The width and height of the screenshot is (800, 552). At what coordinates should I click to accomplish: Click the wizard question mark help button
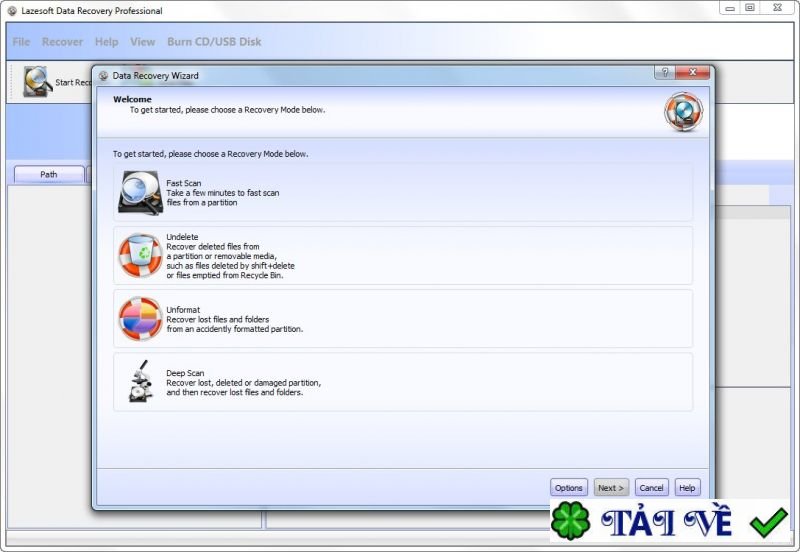click(664, 72)
